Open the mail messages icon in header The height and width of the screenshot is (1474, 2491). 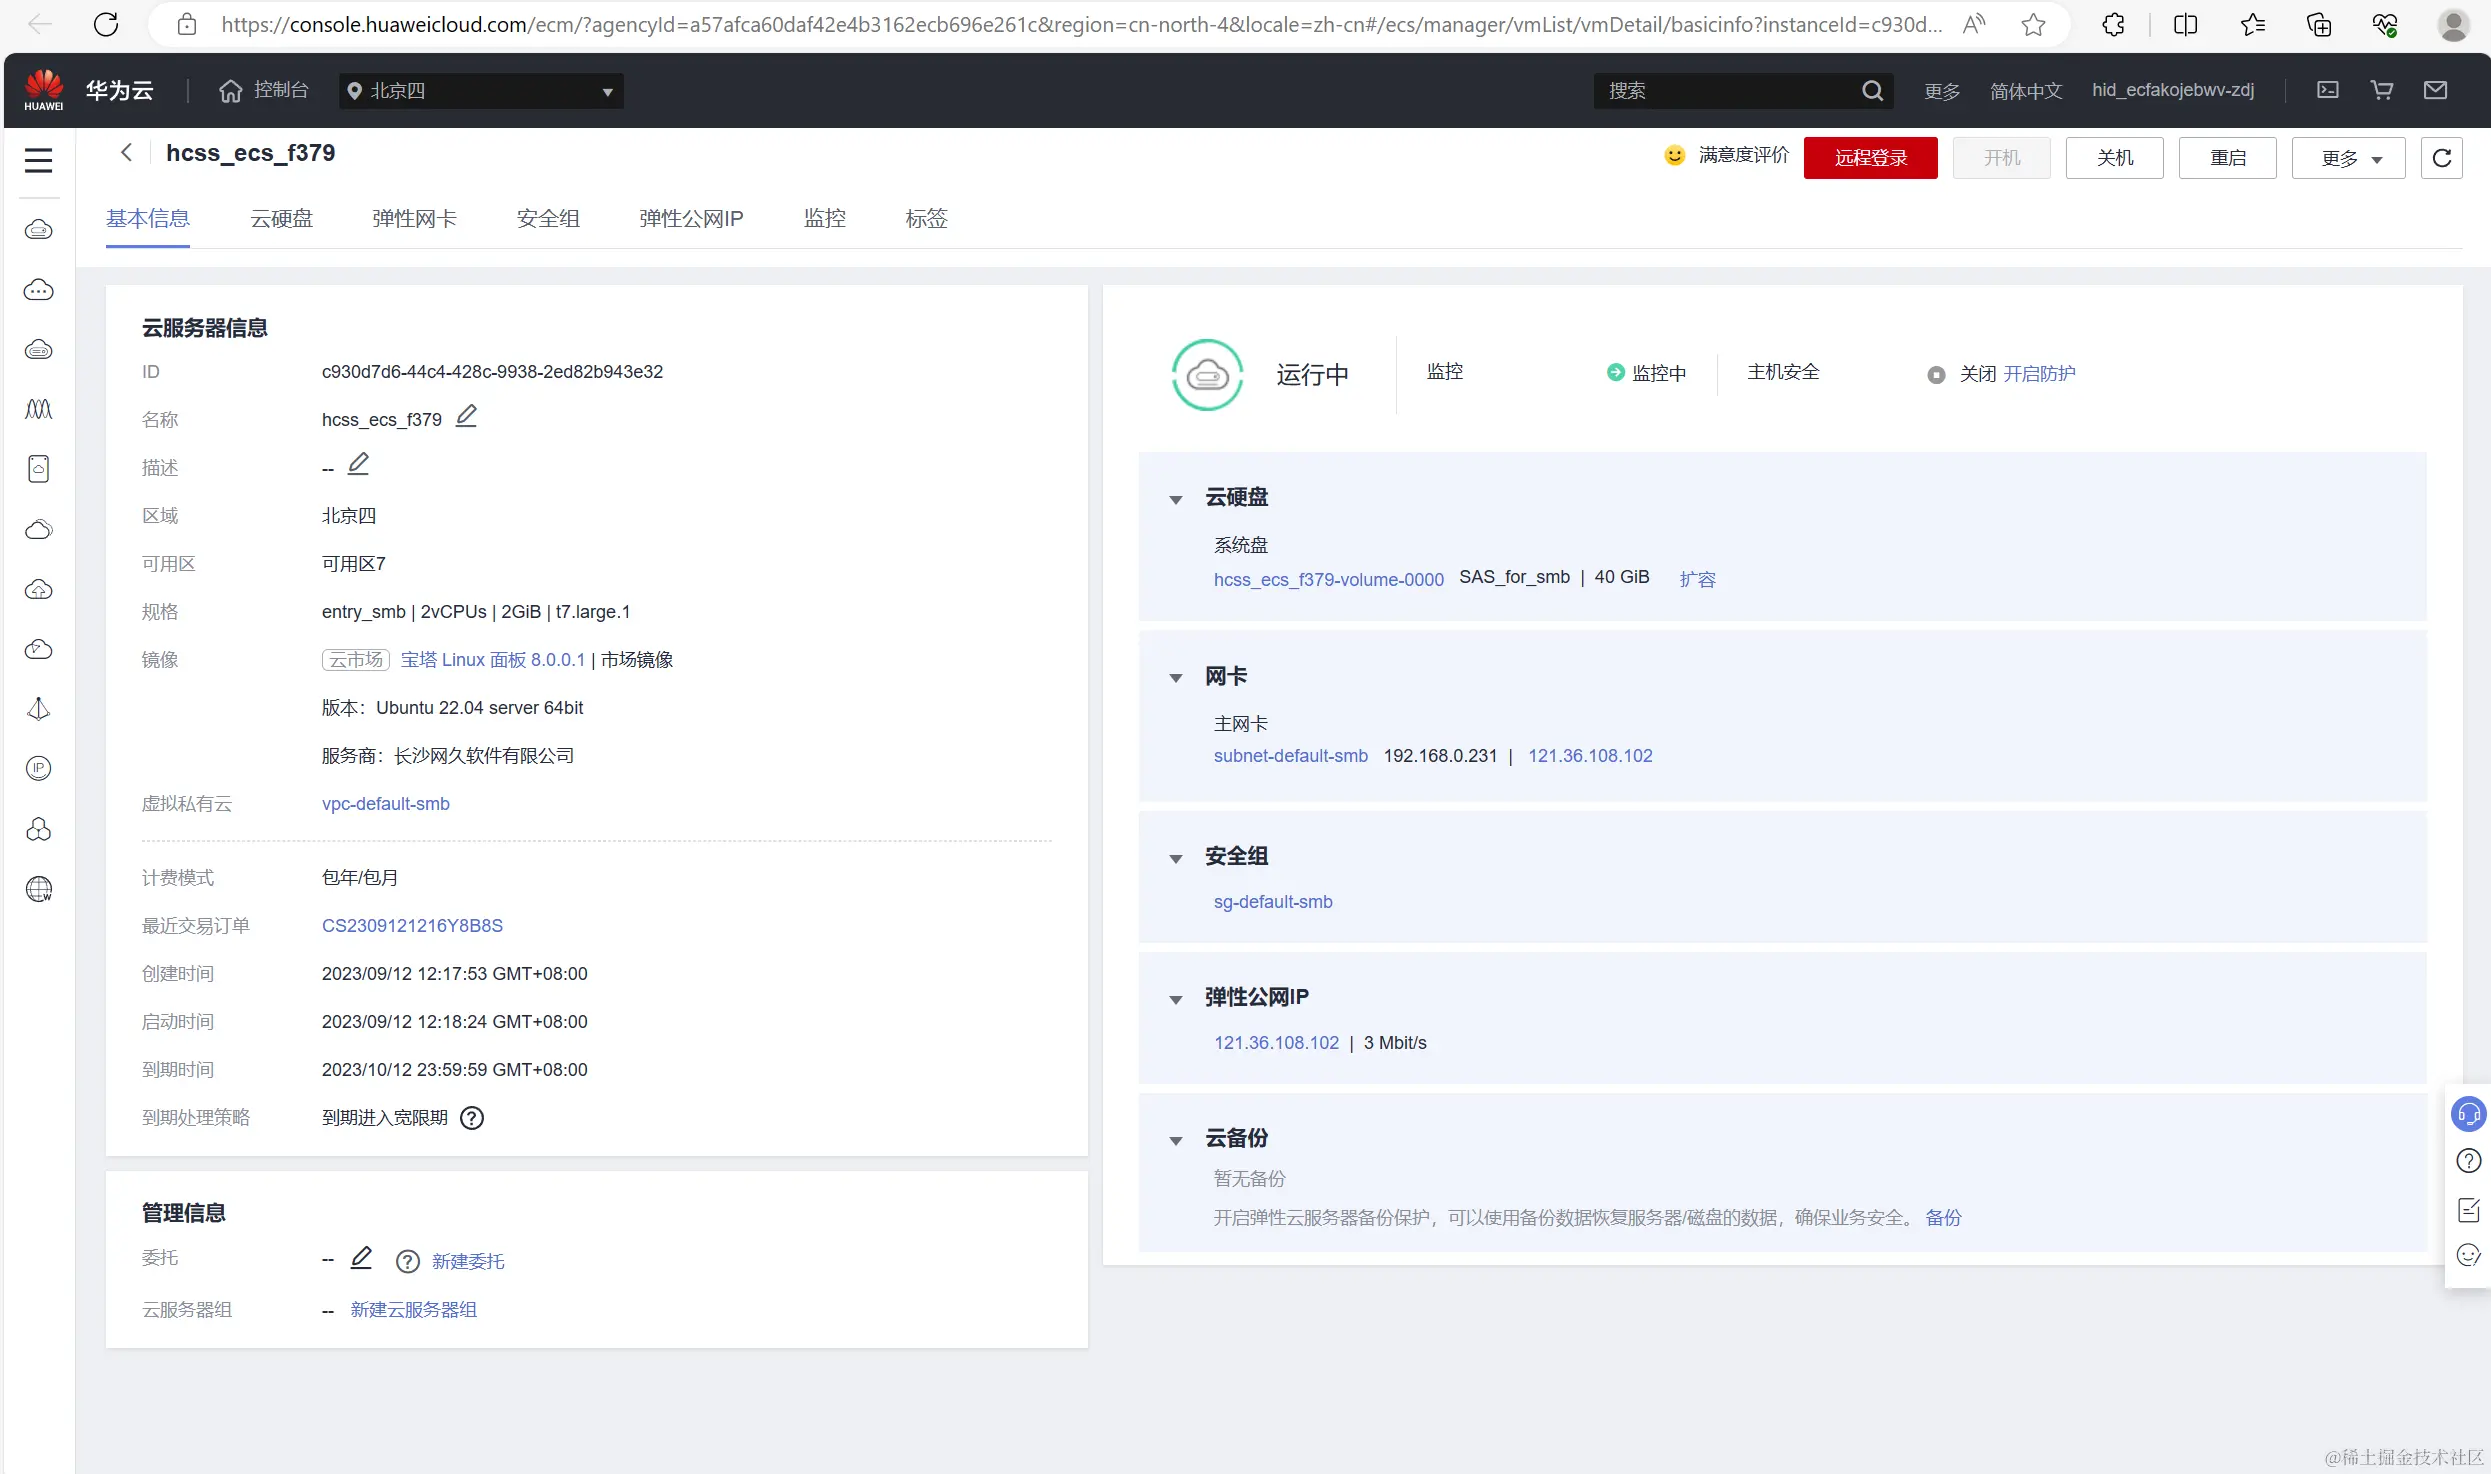tap(2435, 90)
